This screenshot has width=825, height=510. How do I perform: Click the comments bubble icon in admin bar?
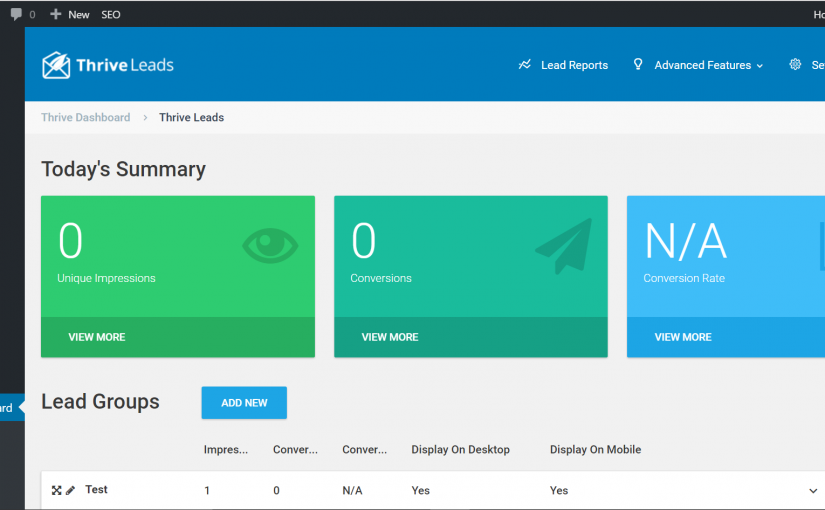(16, 14)
